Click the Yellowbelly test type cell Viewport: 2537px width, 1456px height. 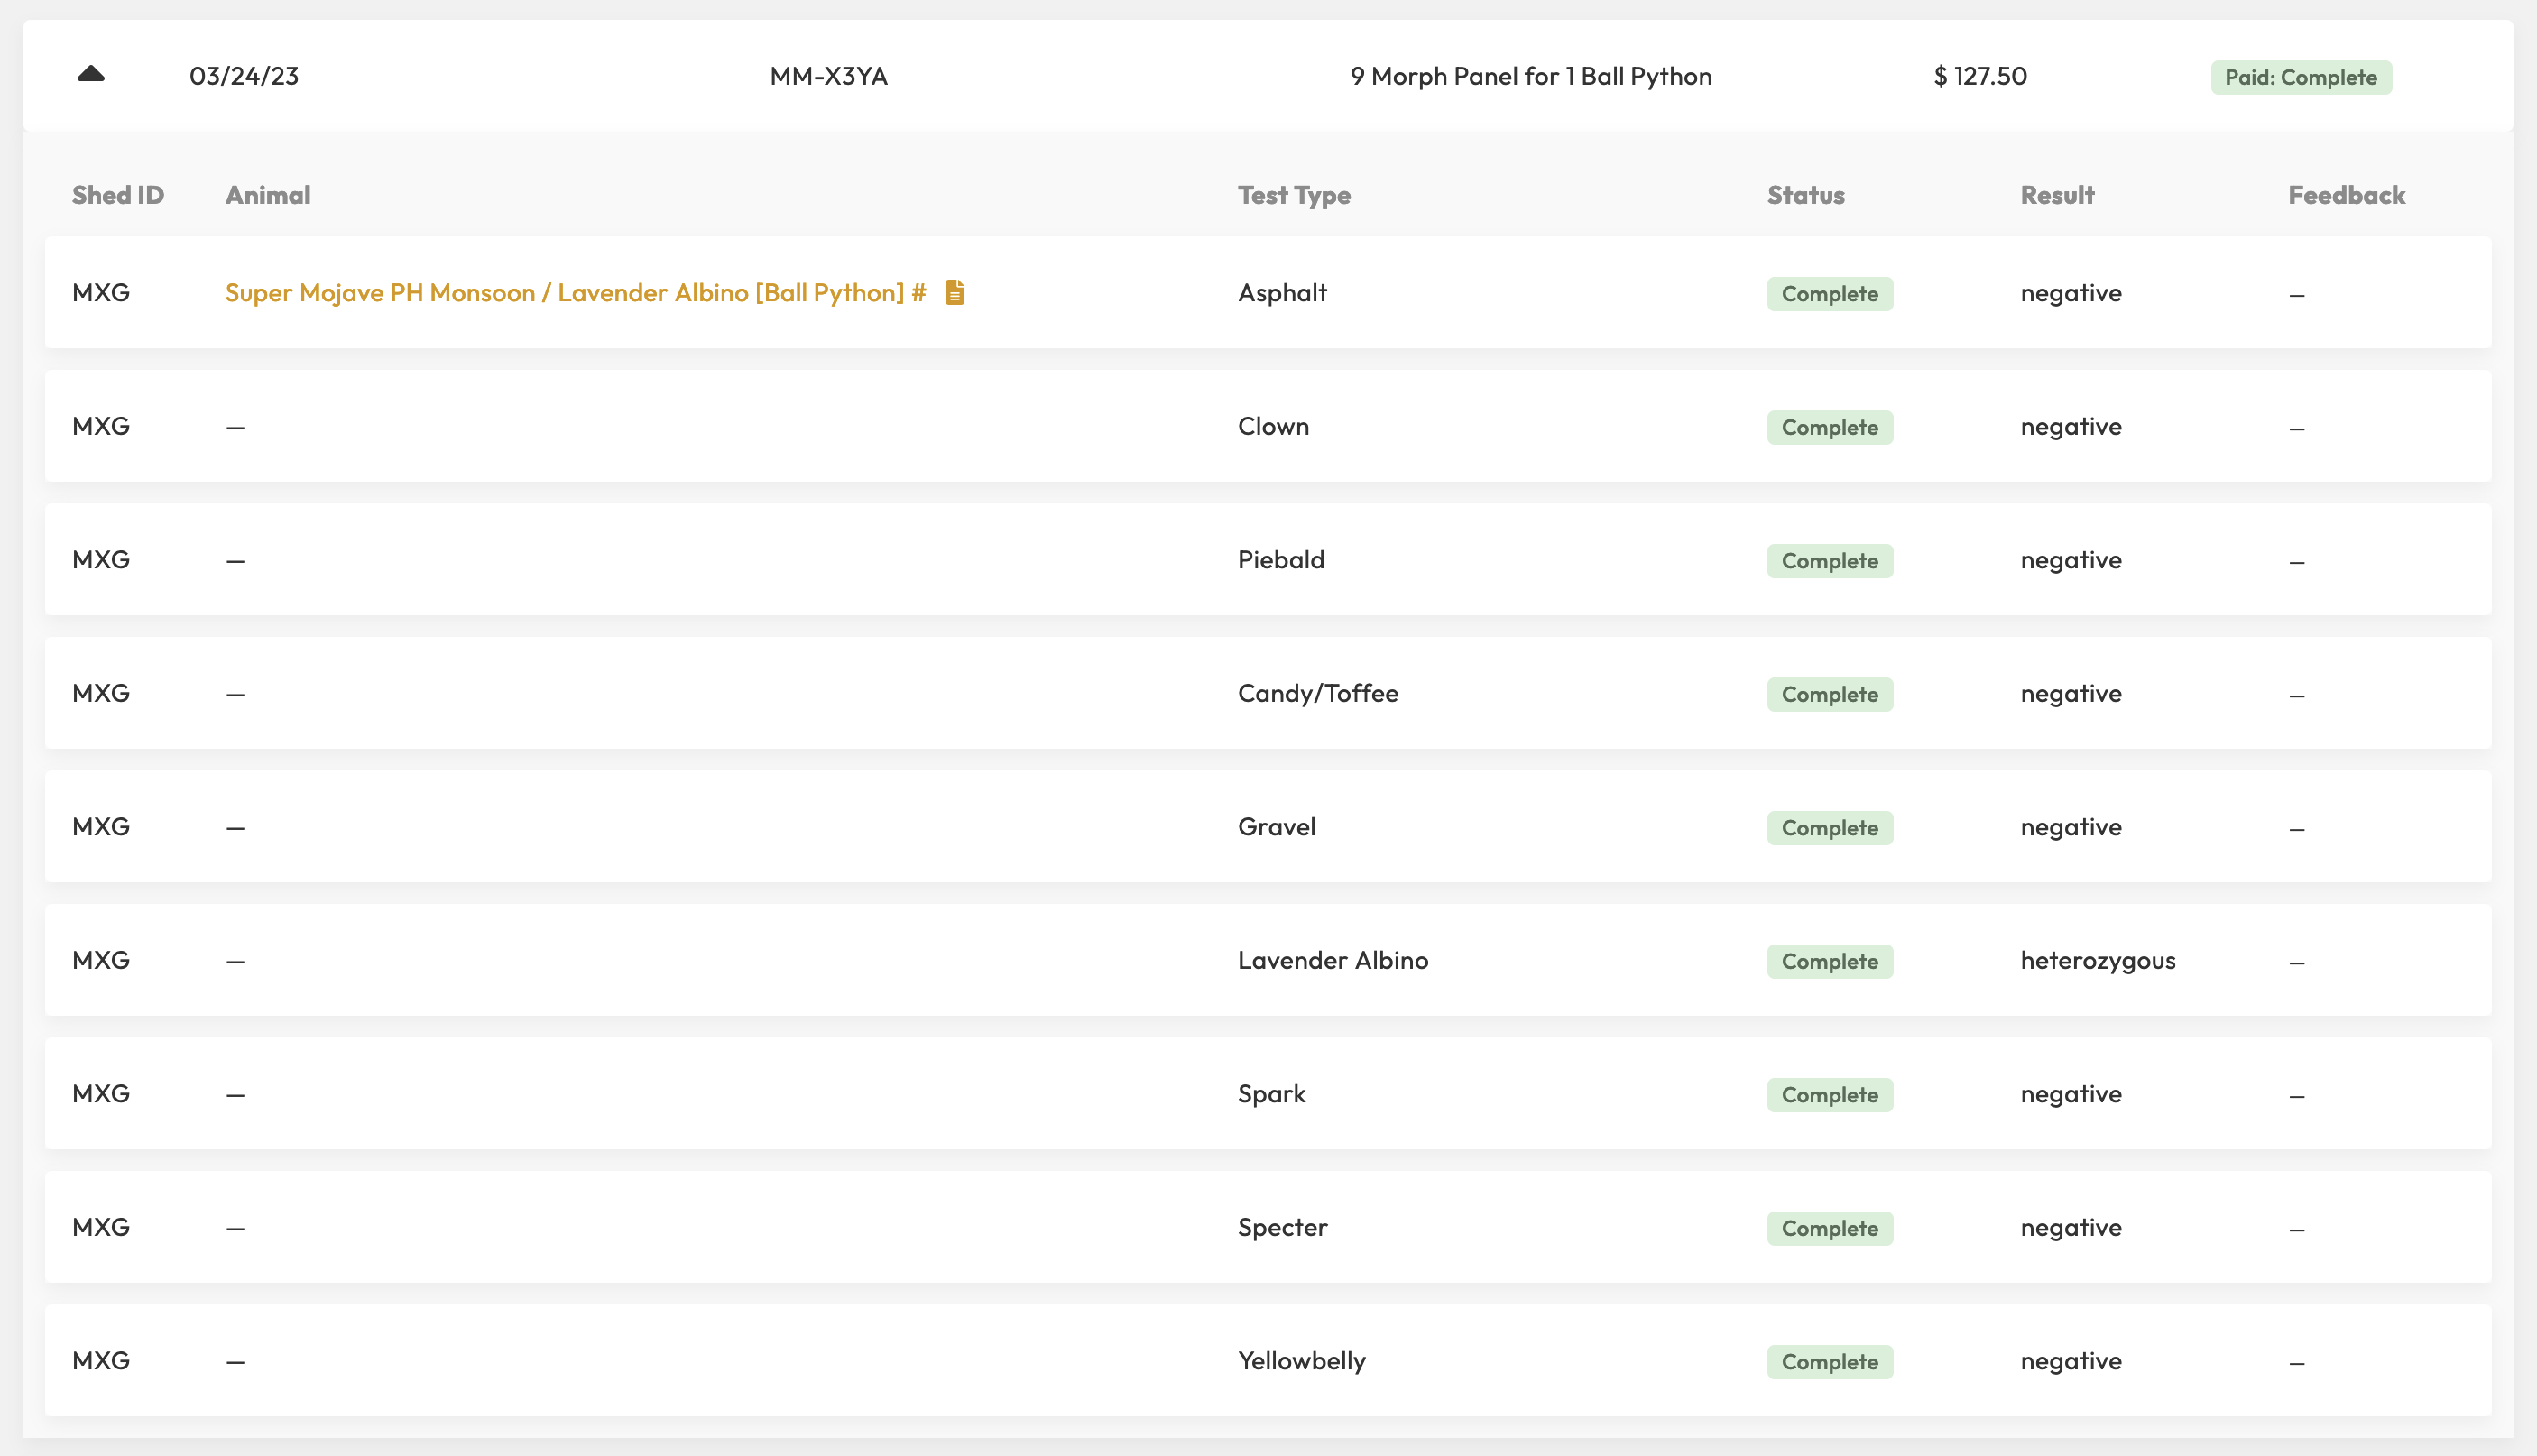1301,1361
